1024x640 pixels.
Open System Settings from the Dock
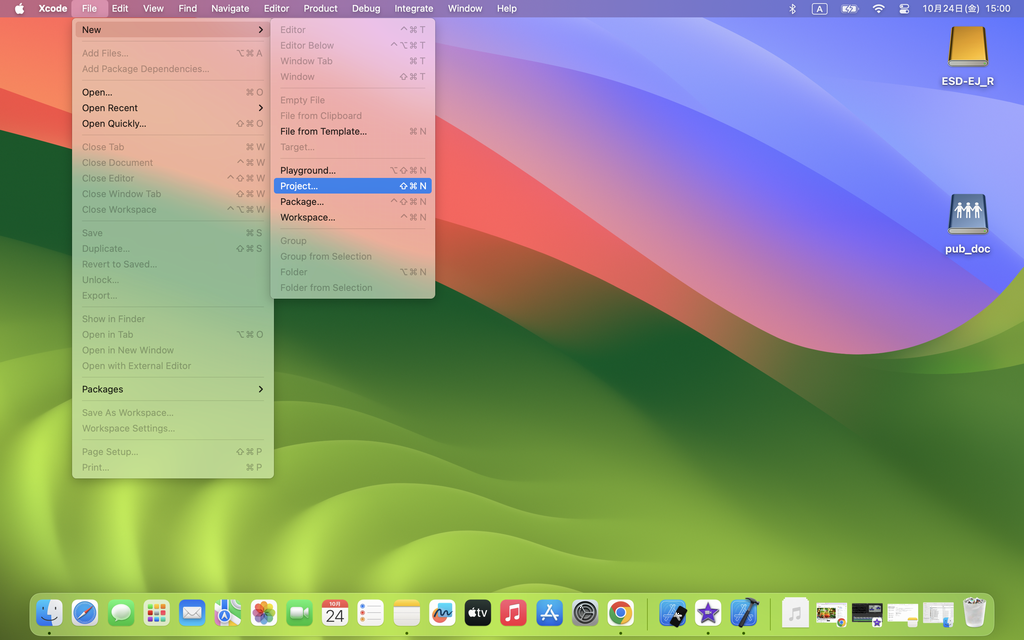pos(584,612)
